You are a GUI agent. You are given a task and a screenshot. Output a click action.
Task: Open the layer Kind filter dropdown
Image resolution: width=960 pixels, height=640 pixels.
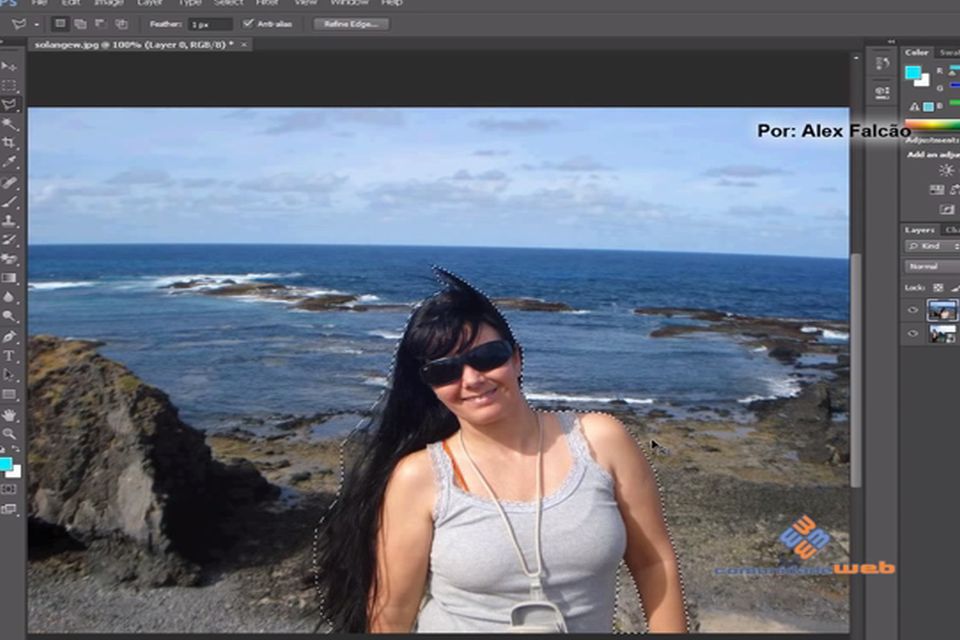[x=932, y=246]
